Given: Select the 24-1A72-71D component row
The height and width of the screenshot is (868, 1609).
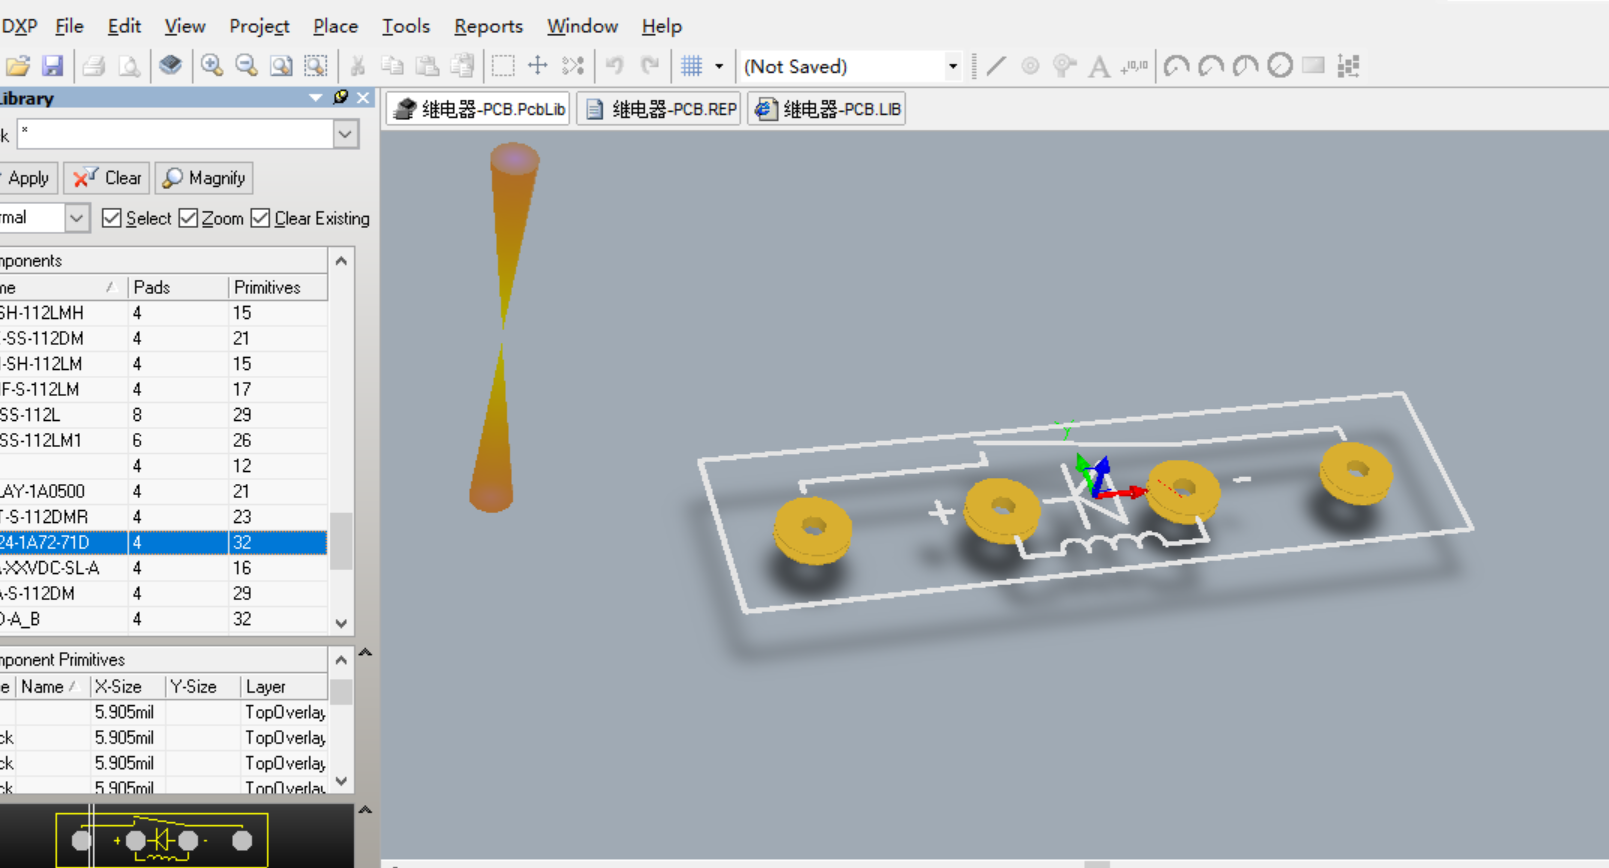Looking at the screenshot, I should [x=163, y=542].
